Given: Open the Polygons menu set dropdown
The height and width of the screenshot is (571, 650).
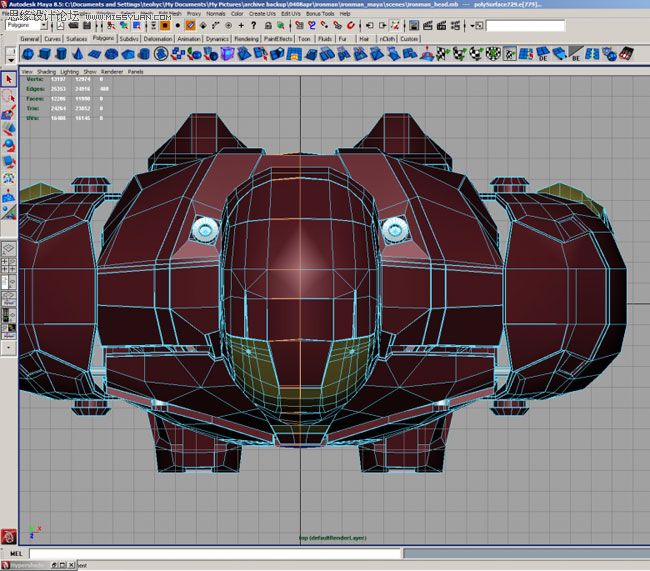Looking at the screenshot, I should pyautogui.click(x=27, y=25).
